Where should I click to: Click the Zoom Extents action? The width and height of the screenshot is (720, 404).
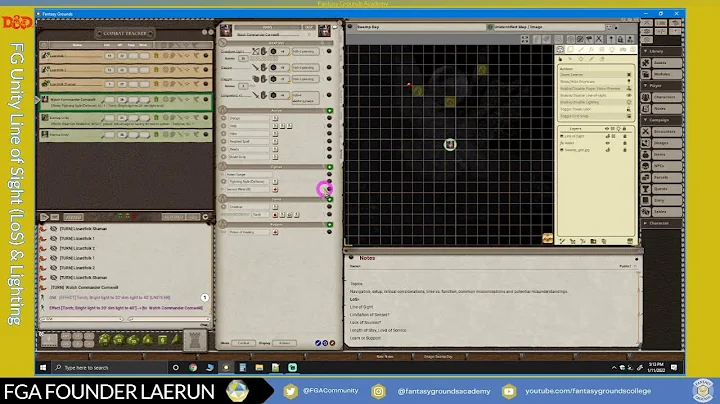pyautogui.click(x=595, y=74)
